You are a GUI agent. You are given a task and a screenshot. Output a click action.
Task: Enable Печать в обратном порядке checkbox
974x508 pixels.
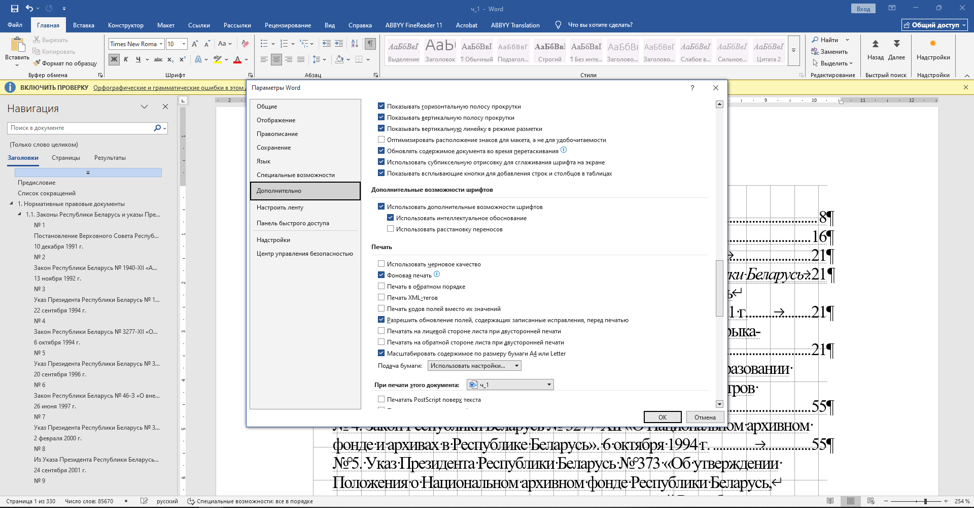381,286
